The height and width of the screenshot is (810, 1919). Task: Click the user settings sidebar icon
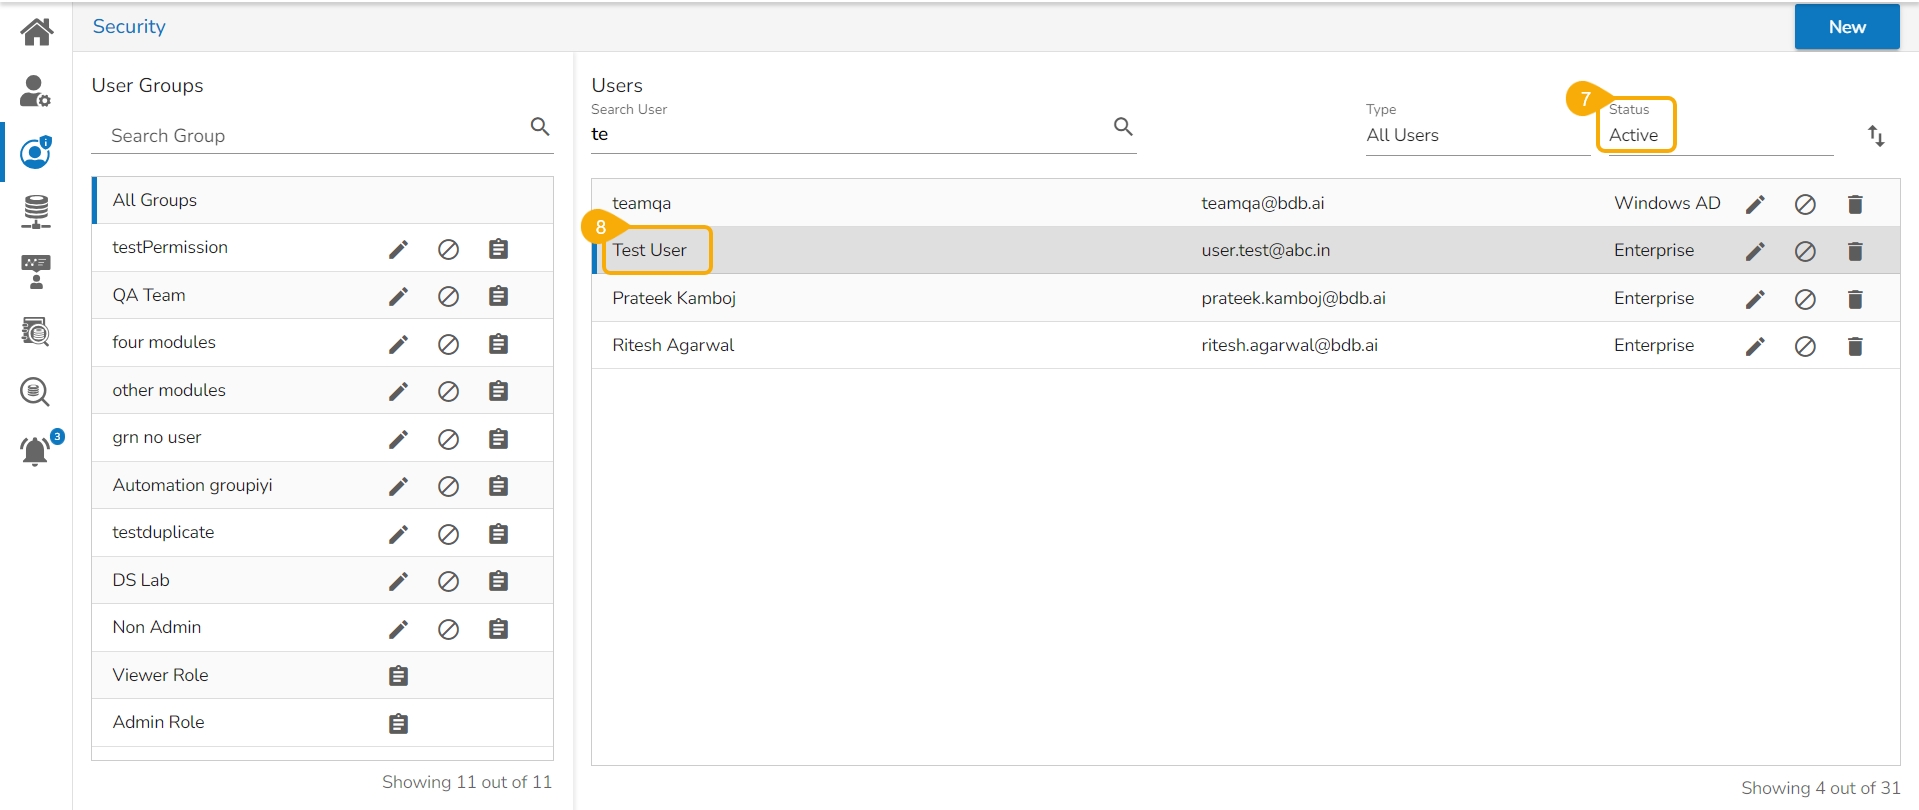pyautogui.click(x=36, y=91)
